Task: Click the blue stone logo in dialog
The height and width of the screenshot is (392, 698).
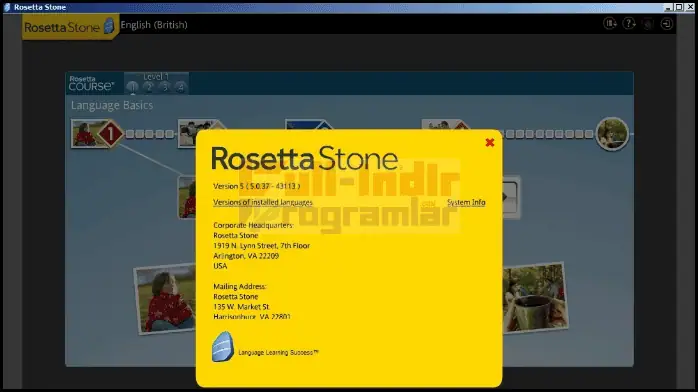Action: 223,347
